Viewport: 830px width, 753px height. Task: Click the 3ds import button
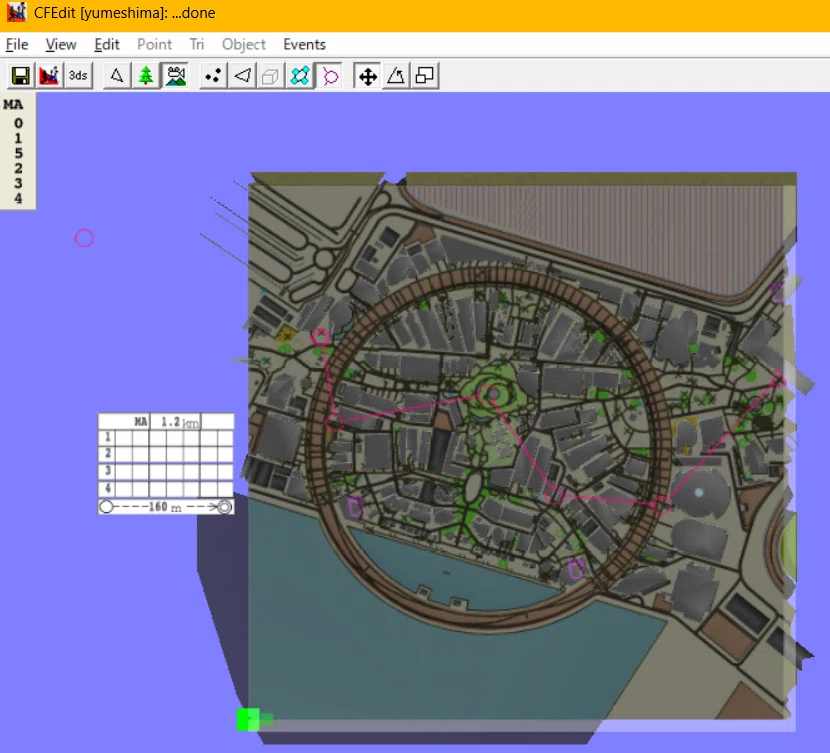pos(78,76)
